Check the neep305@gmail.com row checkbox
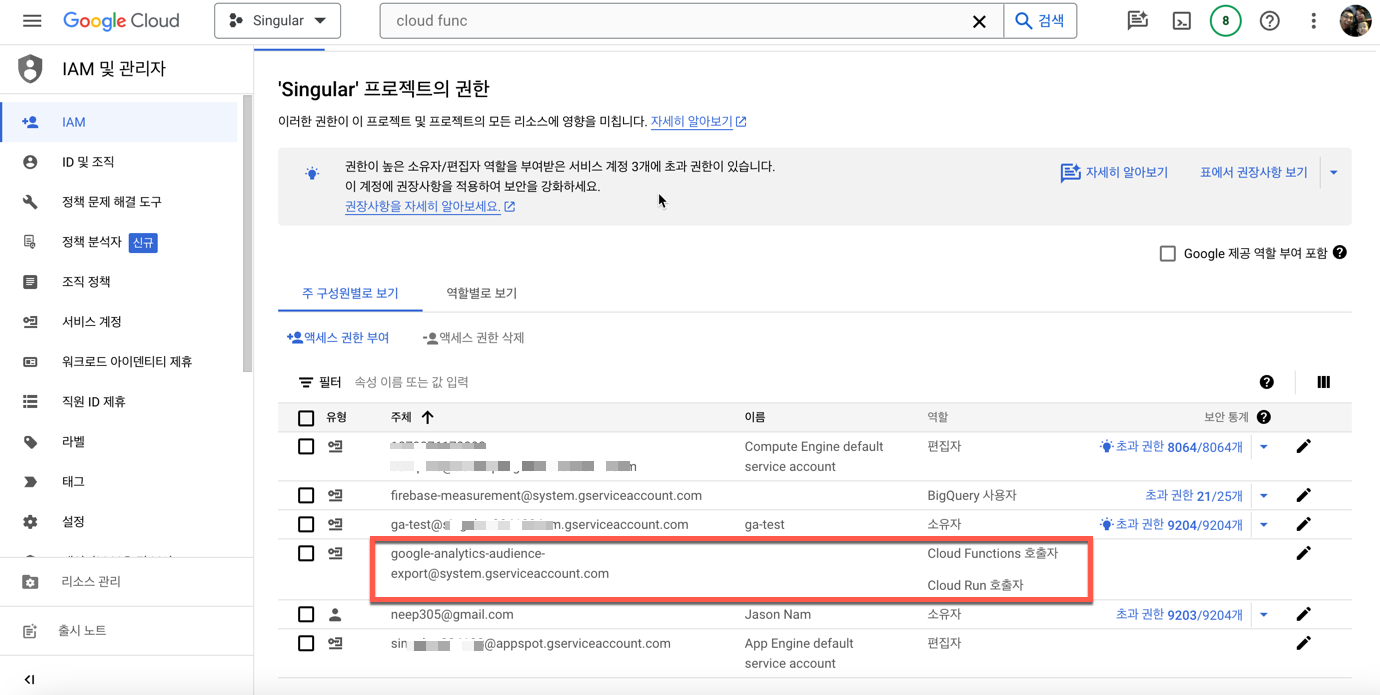Viewport: 1380px width, 695px height. point(306,614)
